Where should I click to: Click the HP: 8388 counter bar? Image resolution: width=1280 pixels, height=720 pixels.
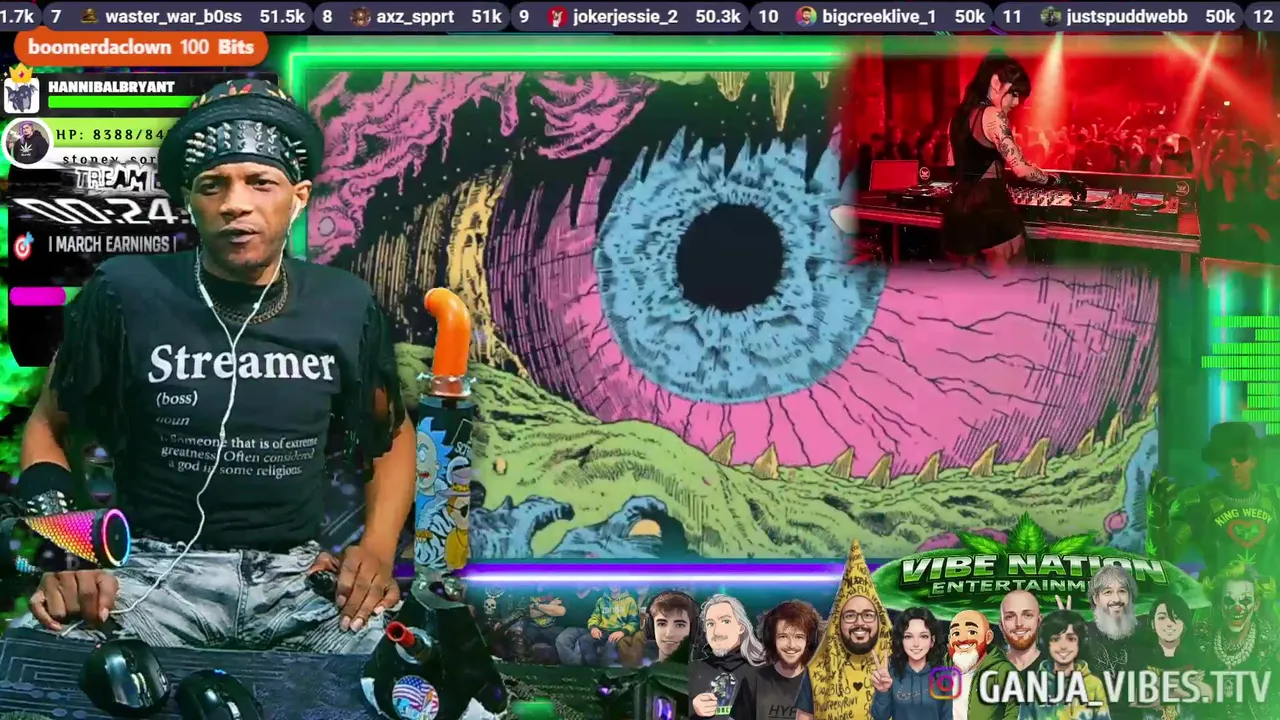[111, 135]
